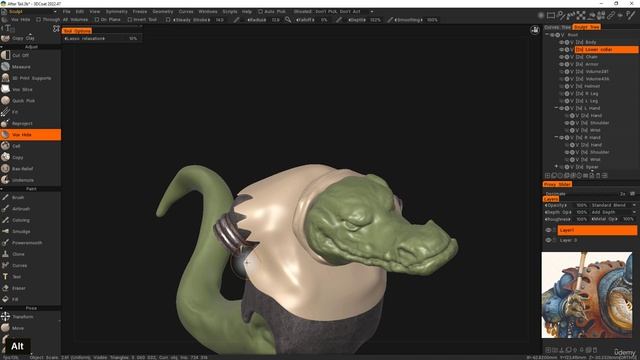This screenshot has height=360, width=640.
Task: Select the Fill tool
Action: [31, 299]
